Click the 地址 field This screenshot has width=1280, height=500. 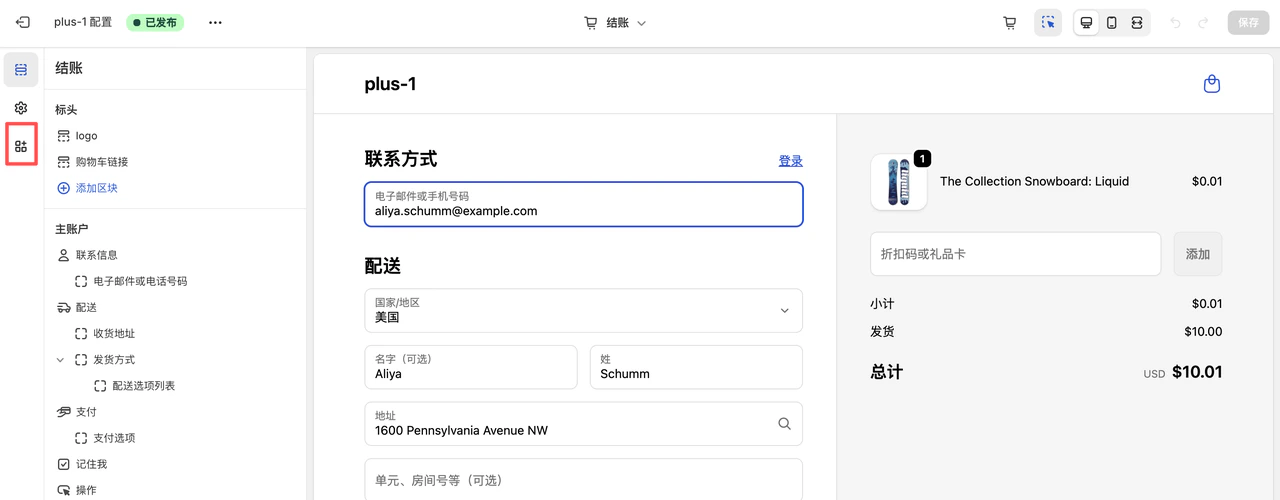tap(584, 423)
